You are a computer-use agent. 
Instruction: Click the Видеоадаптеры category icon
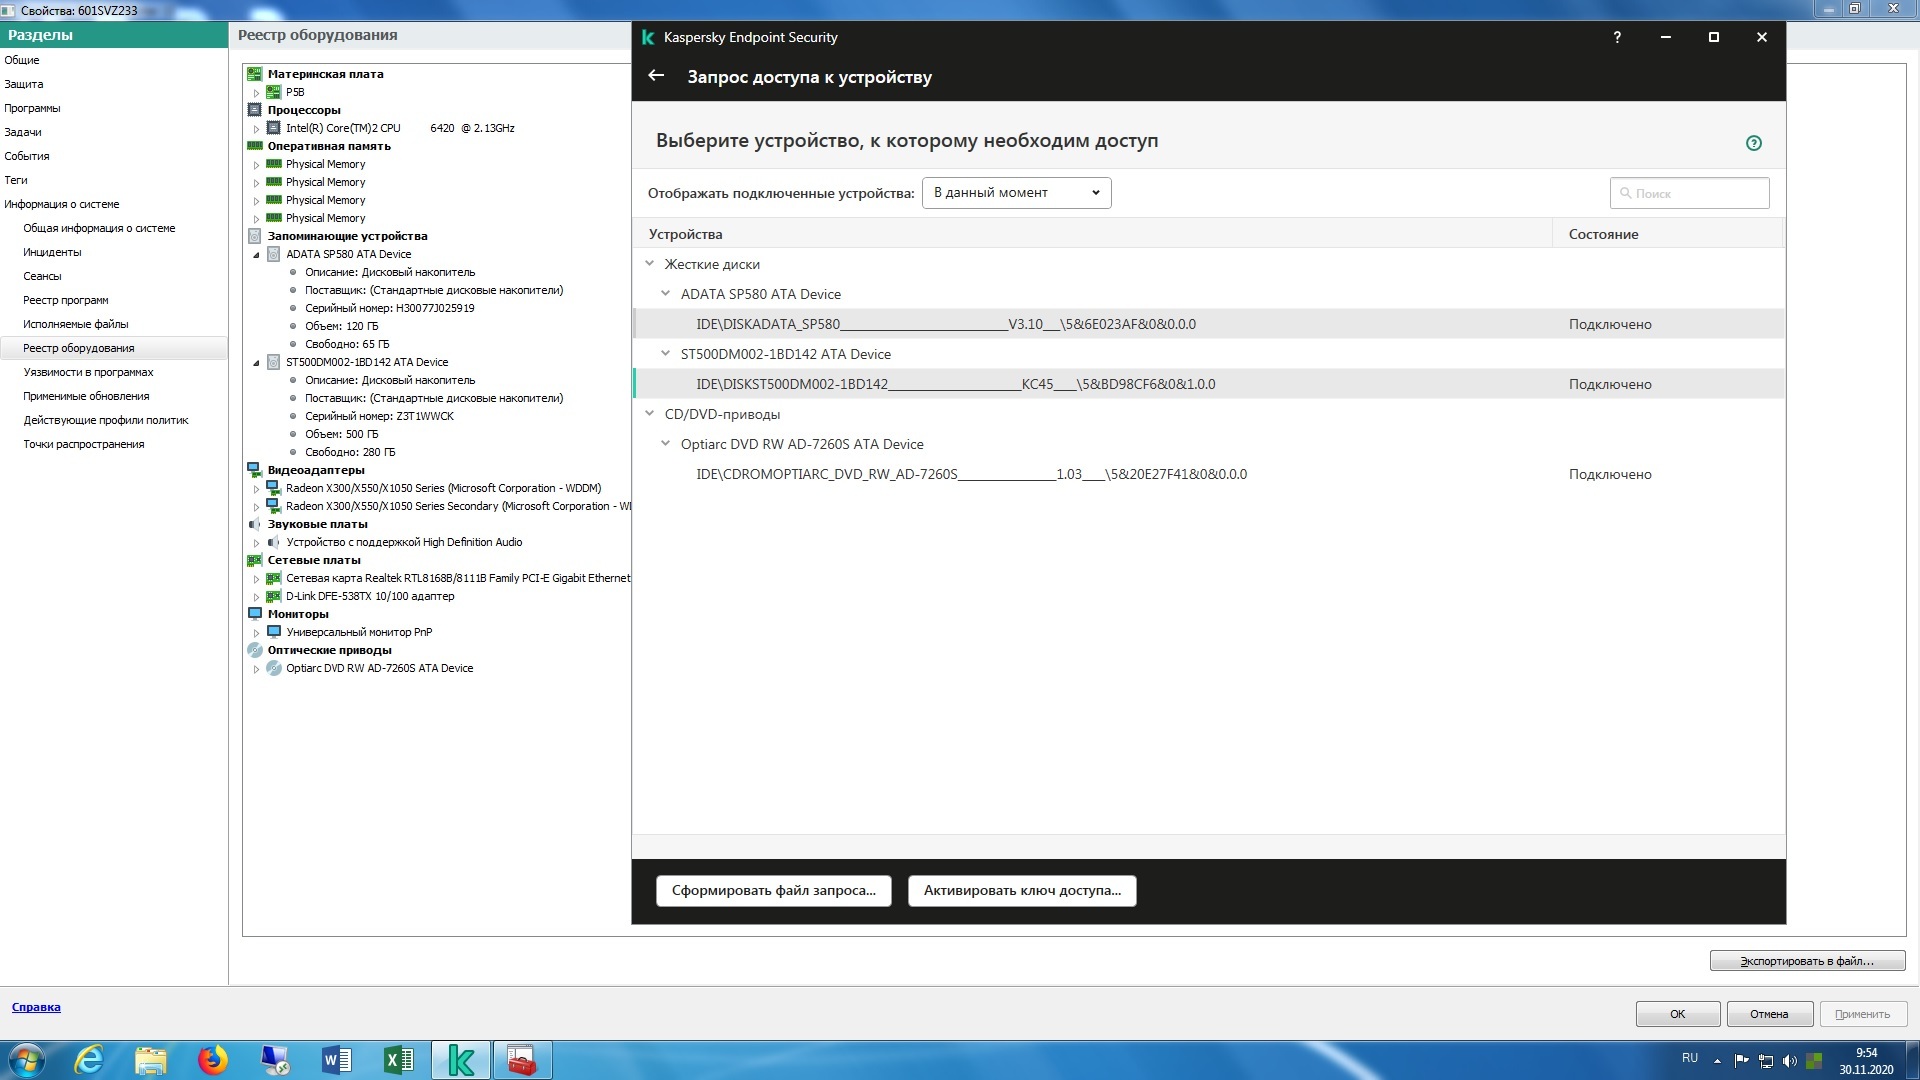click(254, 470)
